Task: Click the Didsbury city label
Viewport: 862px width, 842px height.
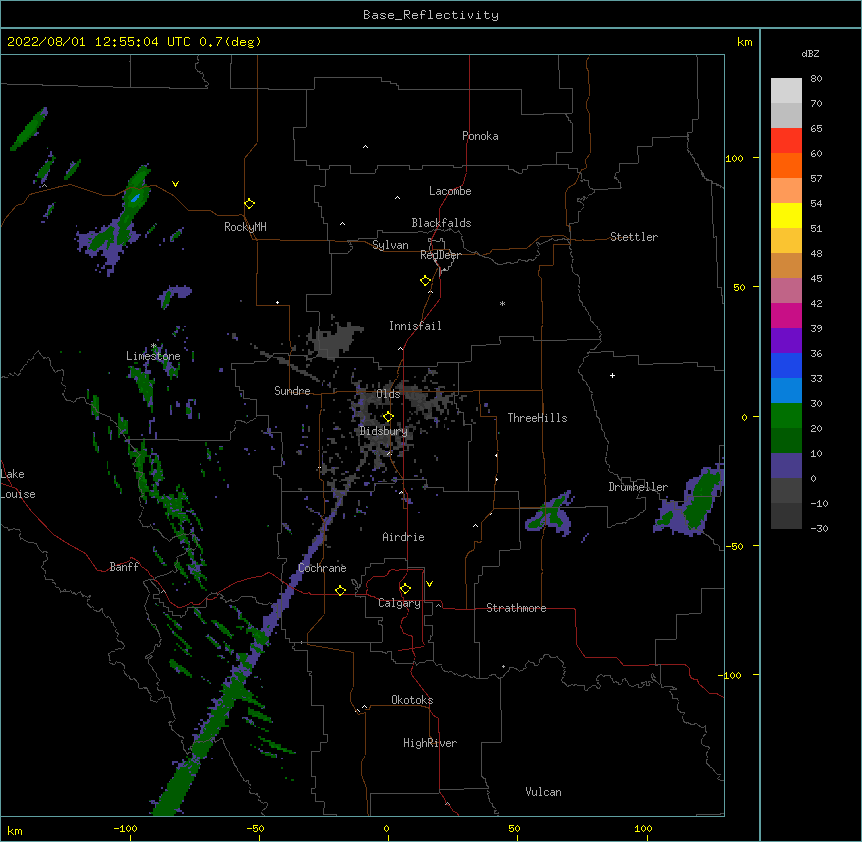Action: pyautogui.click(x=383, y=431)
